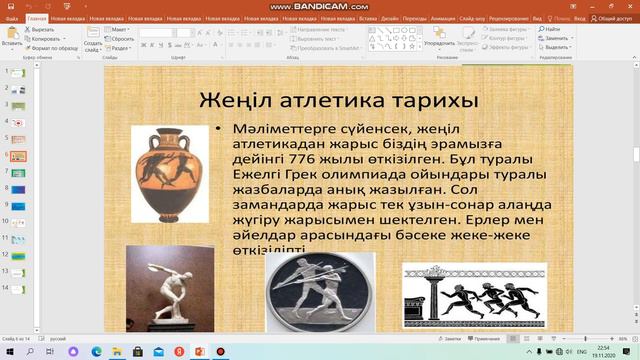640x360 pixels.
Task: Toggle underline Ч formatting
Action: [x=161, y=45]
